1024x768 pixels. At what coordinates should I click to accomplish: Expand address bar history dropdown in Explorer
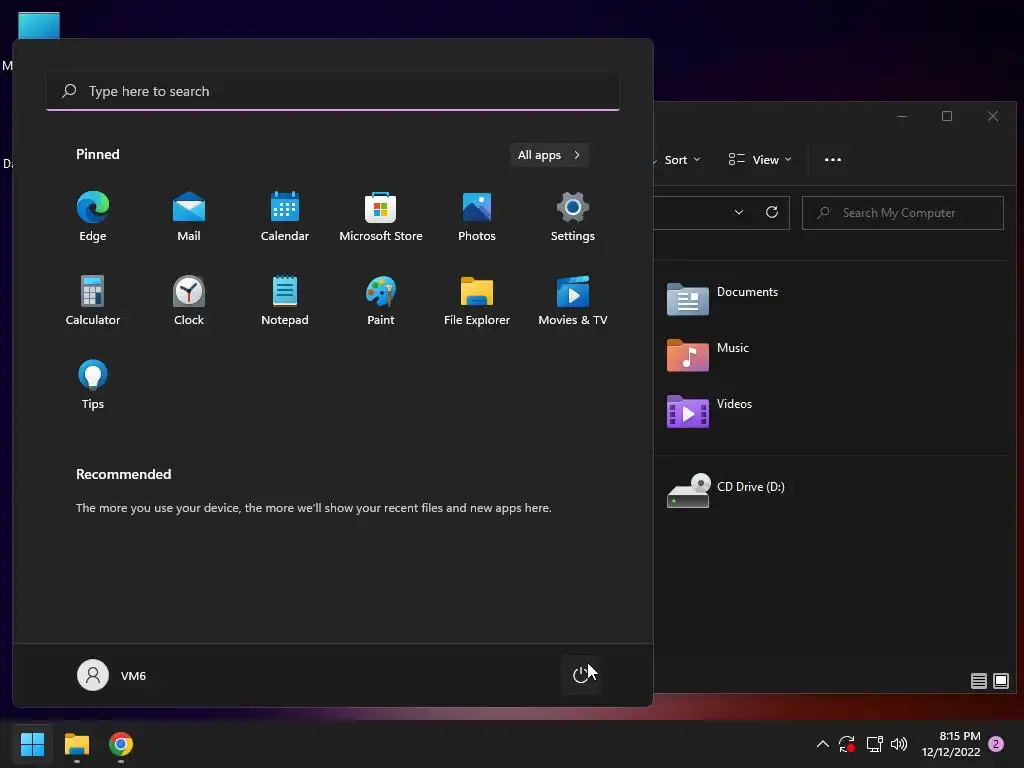[x=739, y=212]
